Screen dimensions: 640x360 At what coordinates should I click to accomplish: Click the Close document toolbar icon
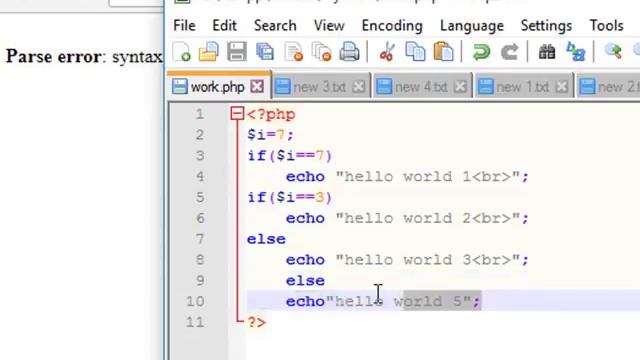point(293,52)
